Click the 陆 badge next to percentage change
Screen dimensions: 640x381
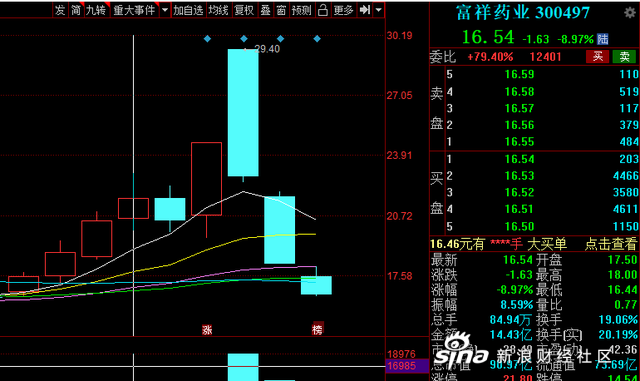click(x=602, y=39)
